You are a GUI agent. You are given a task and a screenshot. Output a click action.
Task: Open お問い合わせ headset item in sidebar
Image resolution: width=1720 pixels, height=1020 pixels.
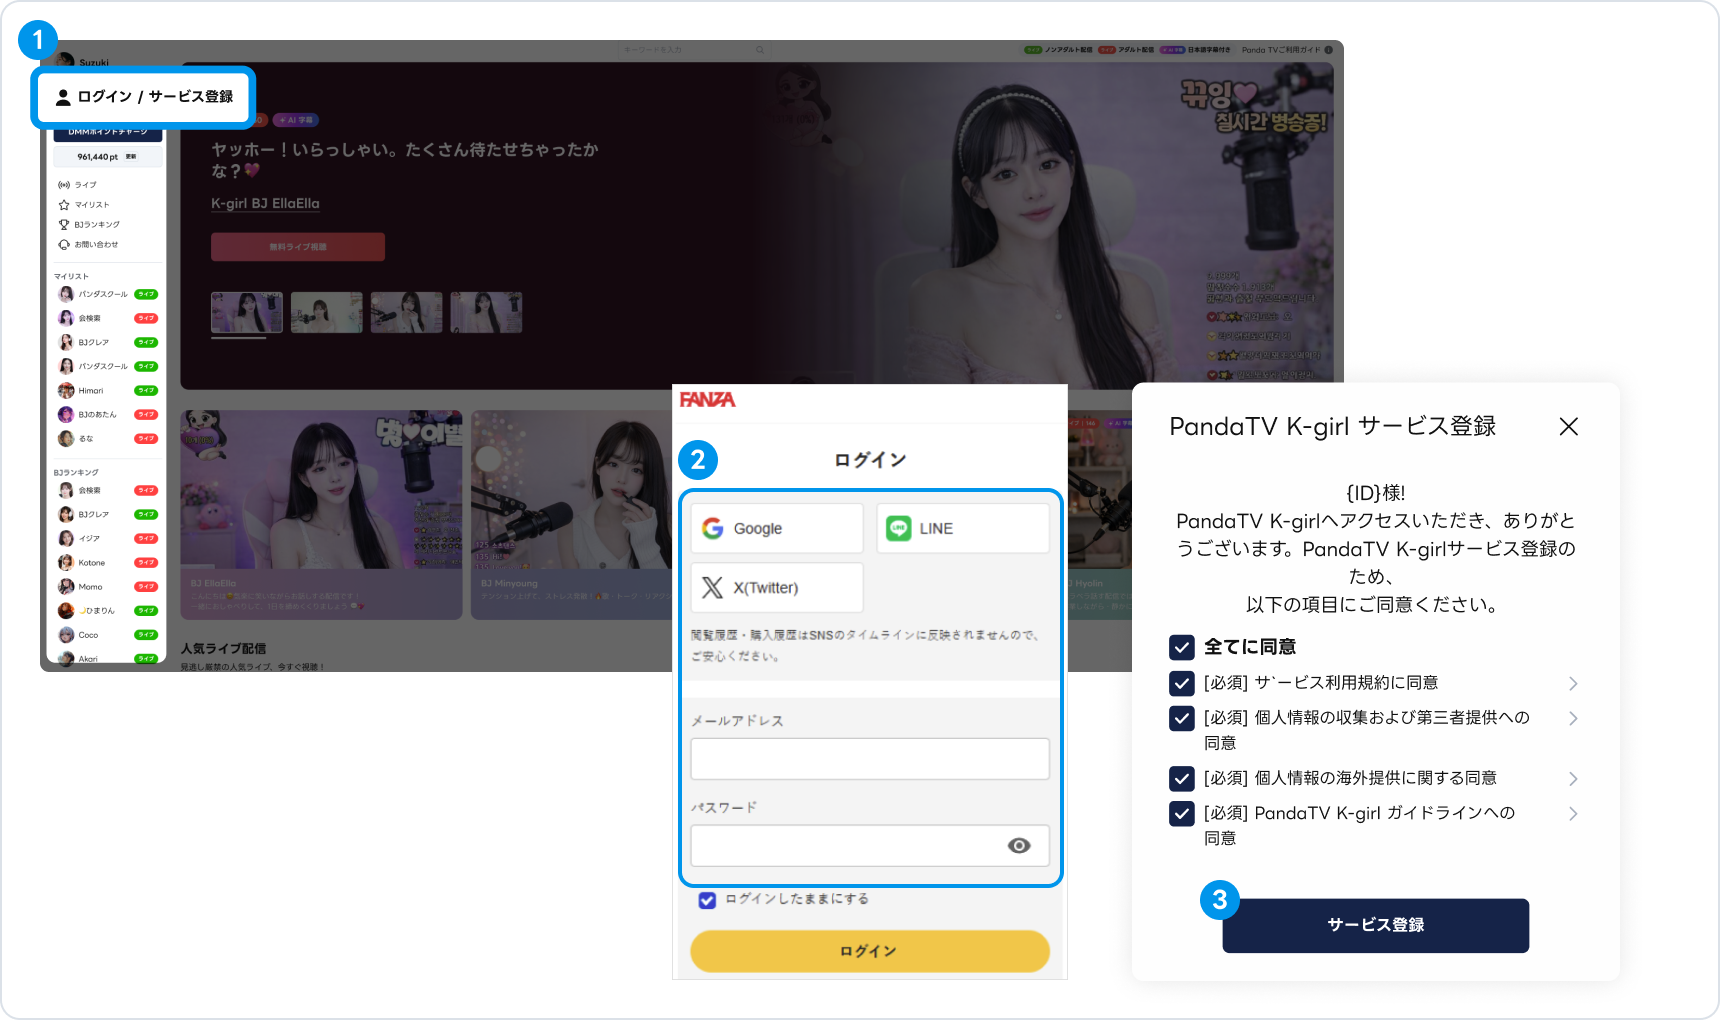coord(88,245)
